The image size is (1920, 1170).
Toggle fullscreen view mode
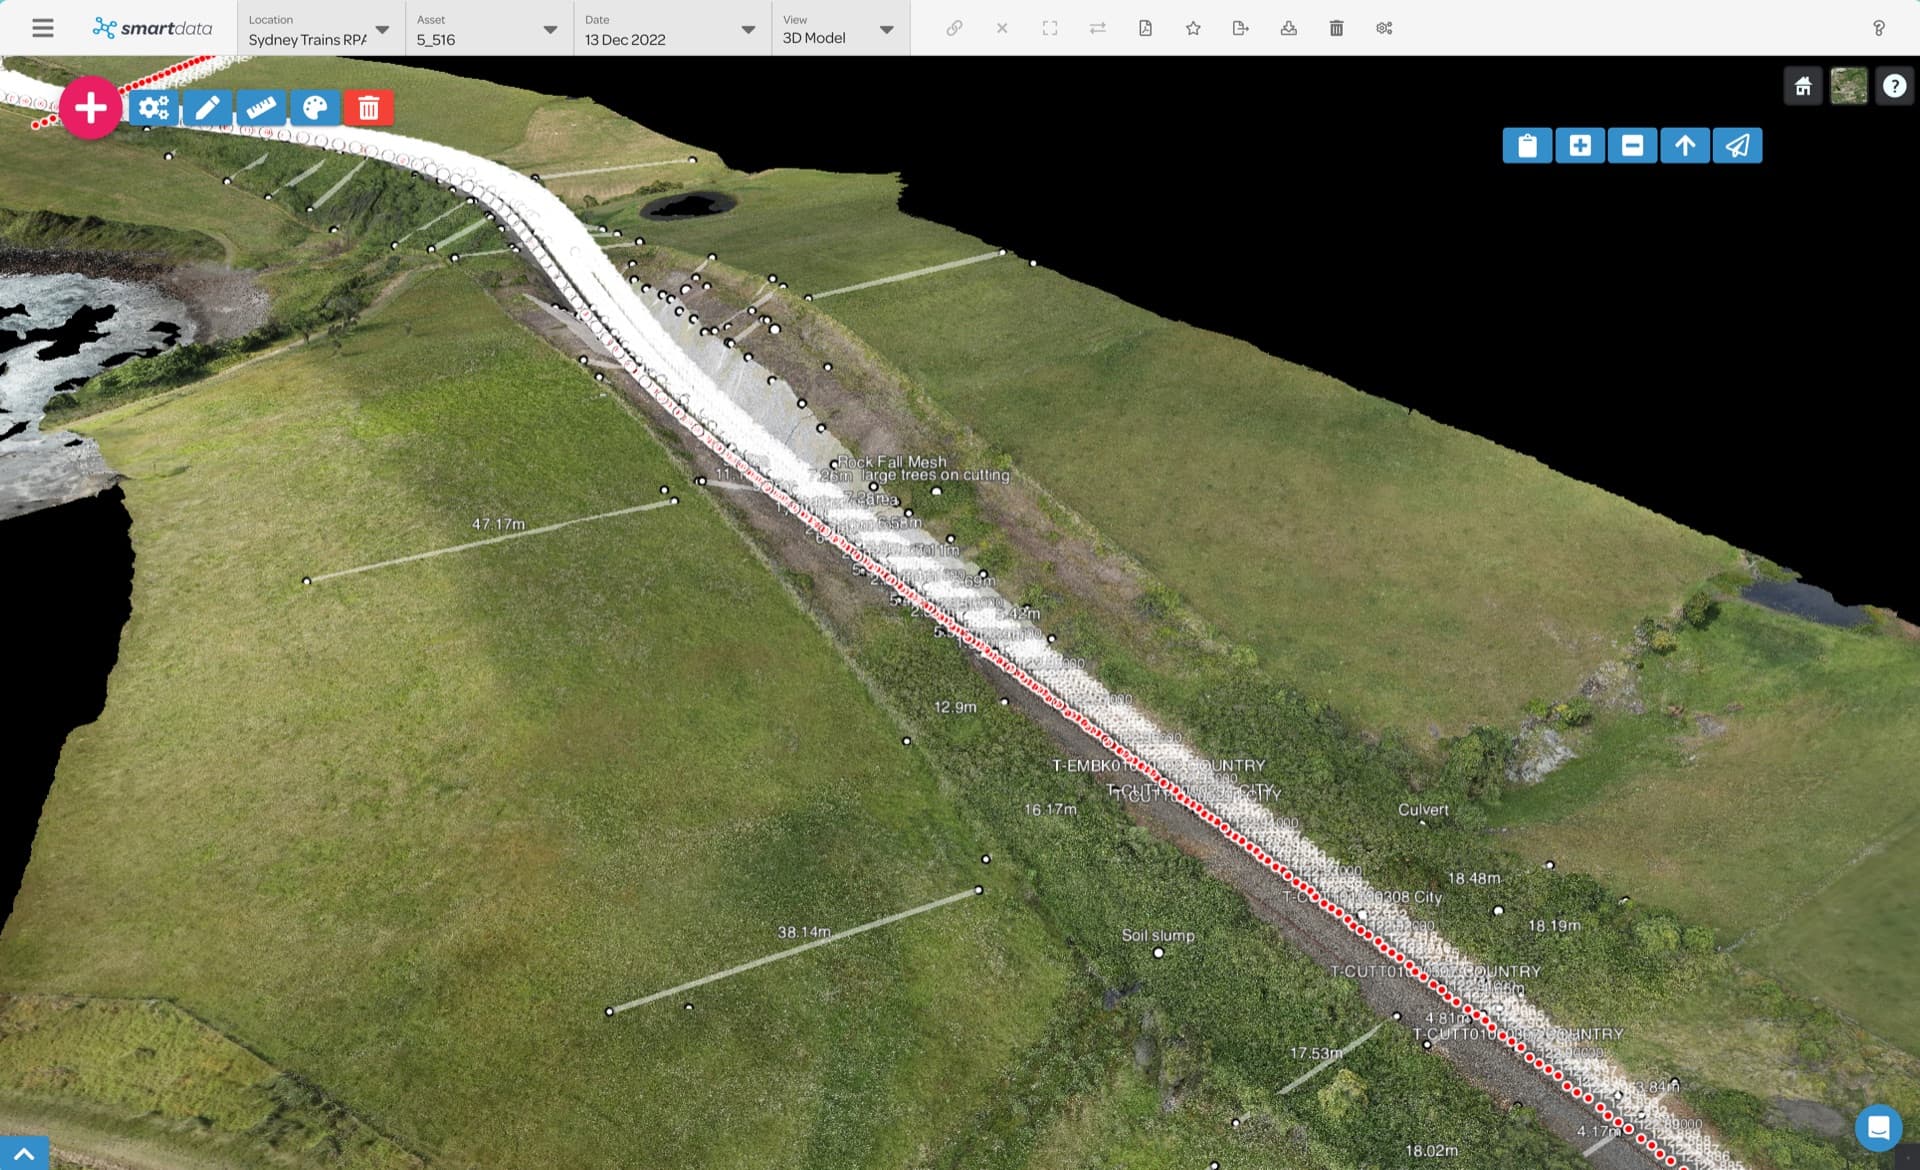pos(1050,28)
